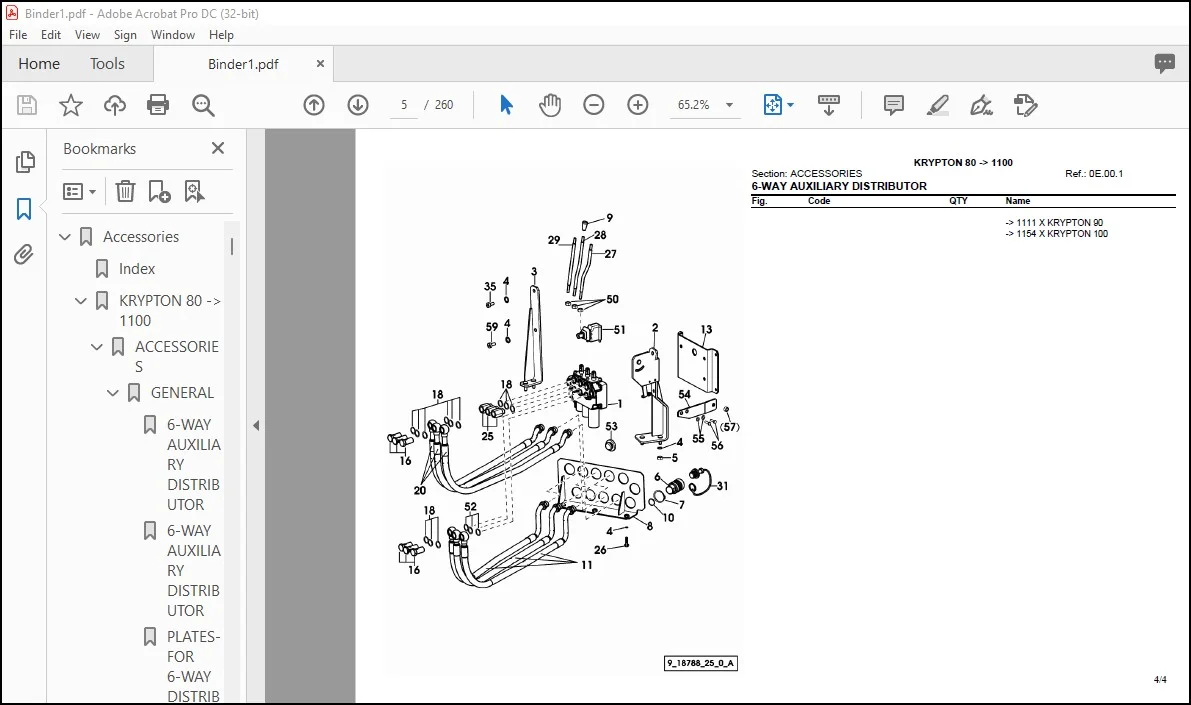
Task: Zoom in with the plus button
Action: click(638, 105)
